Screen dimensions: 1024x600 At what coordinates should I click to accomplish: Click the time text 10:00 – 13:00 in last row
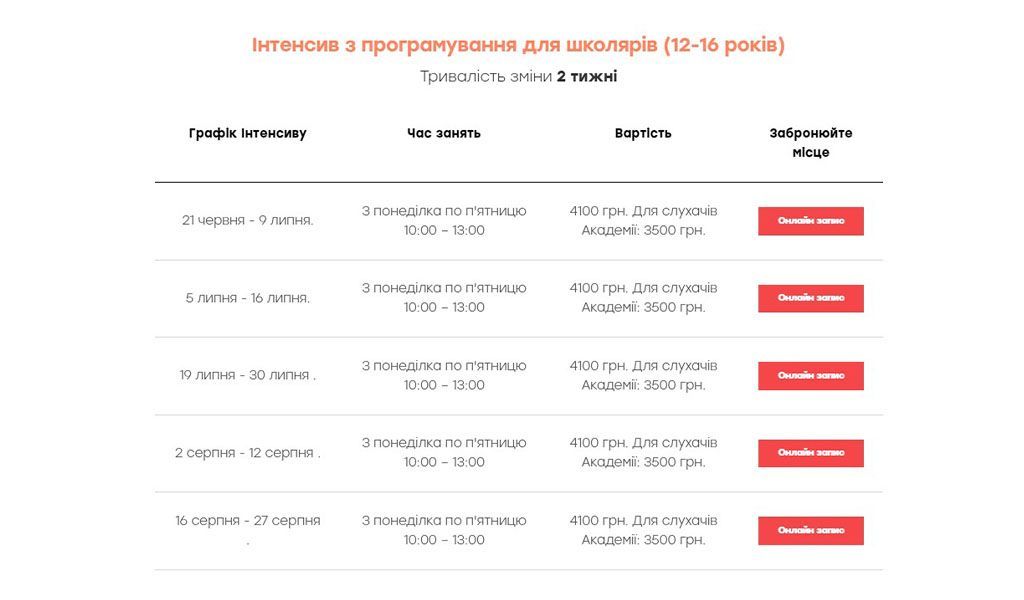[443, 540]
